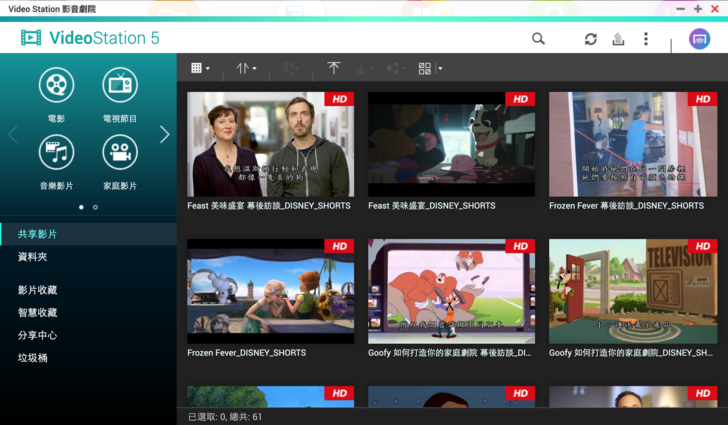Open the three-dot more options menu

click(x=646, y=39)
